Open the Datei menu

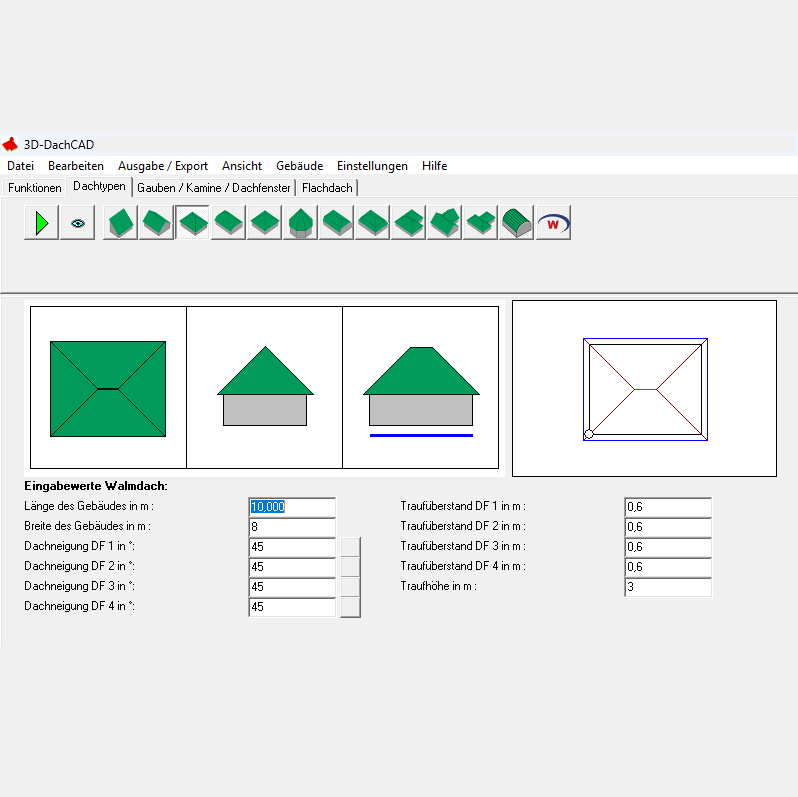[20, 166]
